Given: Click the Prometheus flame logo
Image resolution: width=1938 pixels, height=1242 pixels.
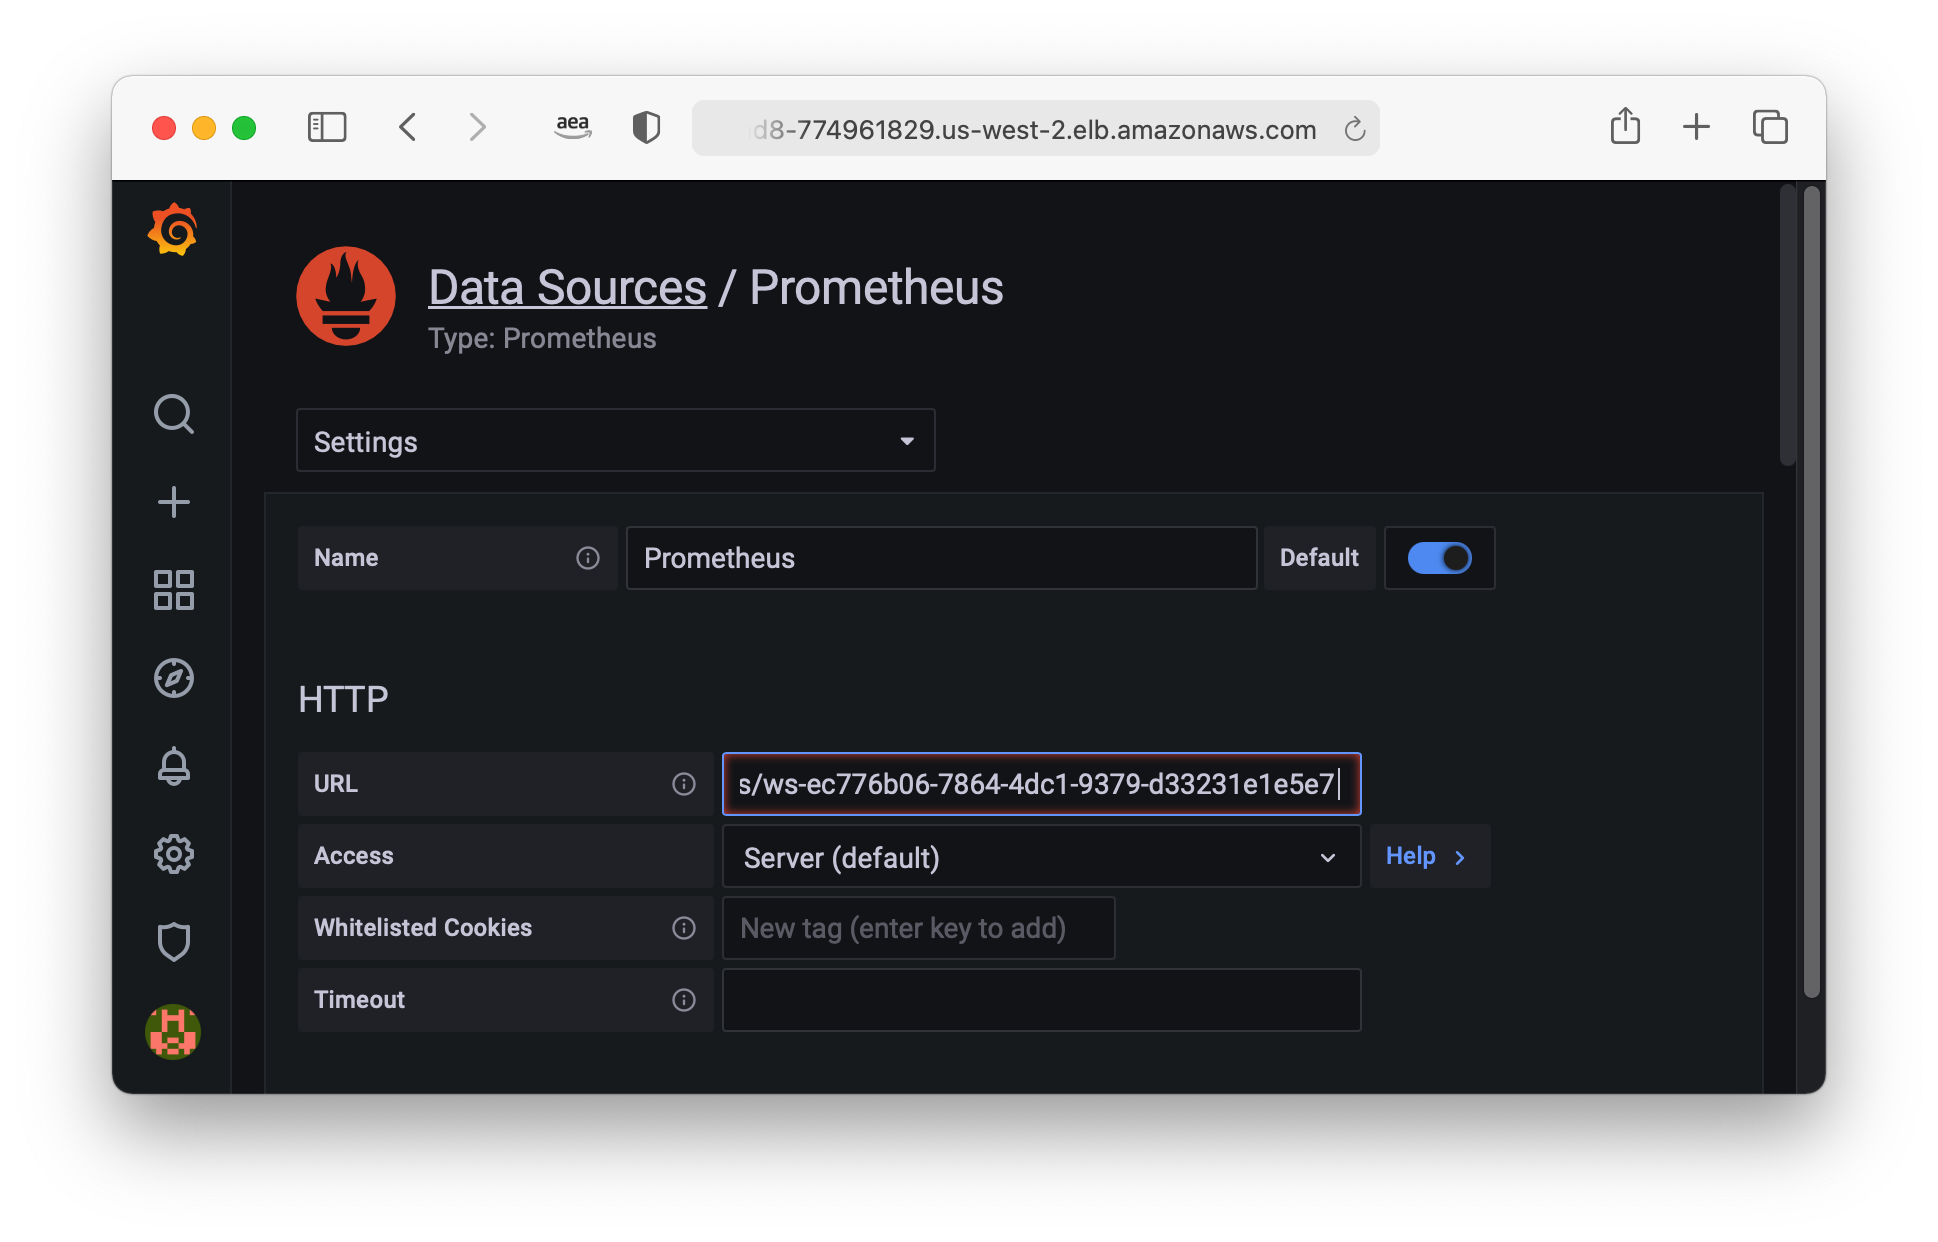Looking at the screenshot, I should coord(346,296).
